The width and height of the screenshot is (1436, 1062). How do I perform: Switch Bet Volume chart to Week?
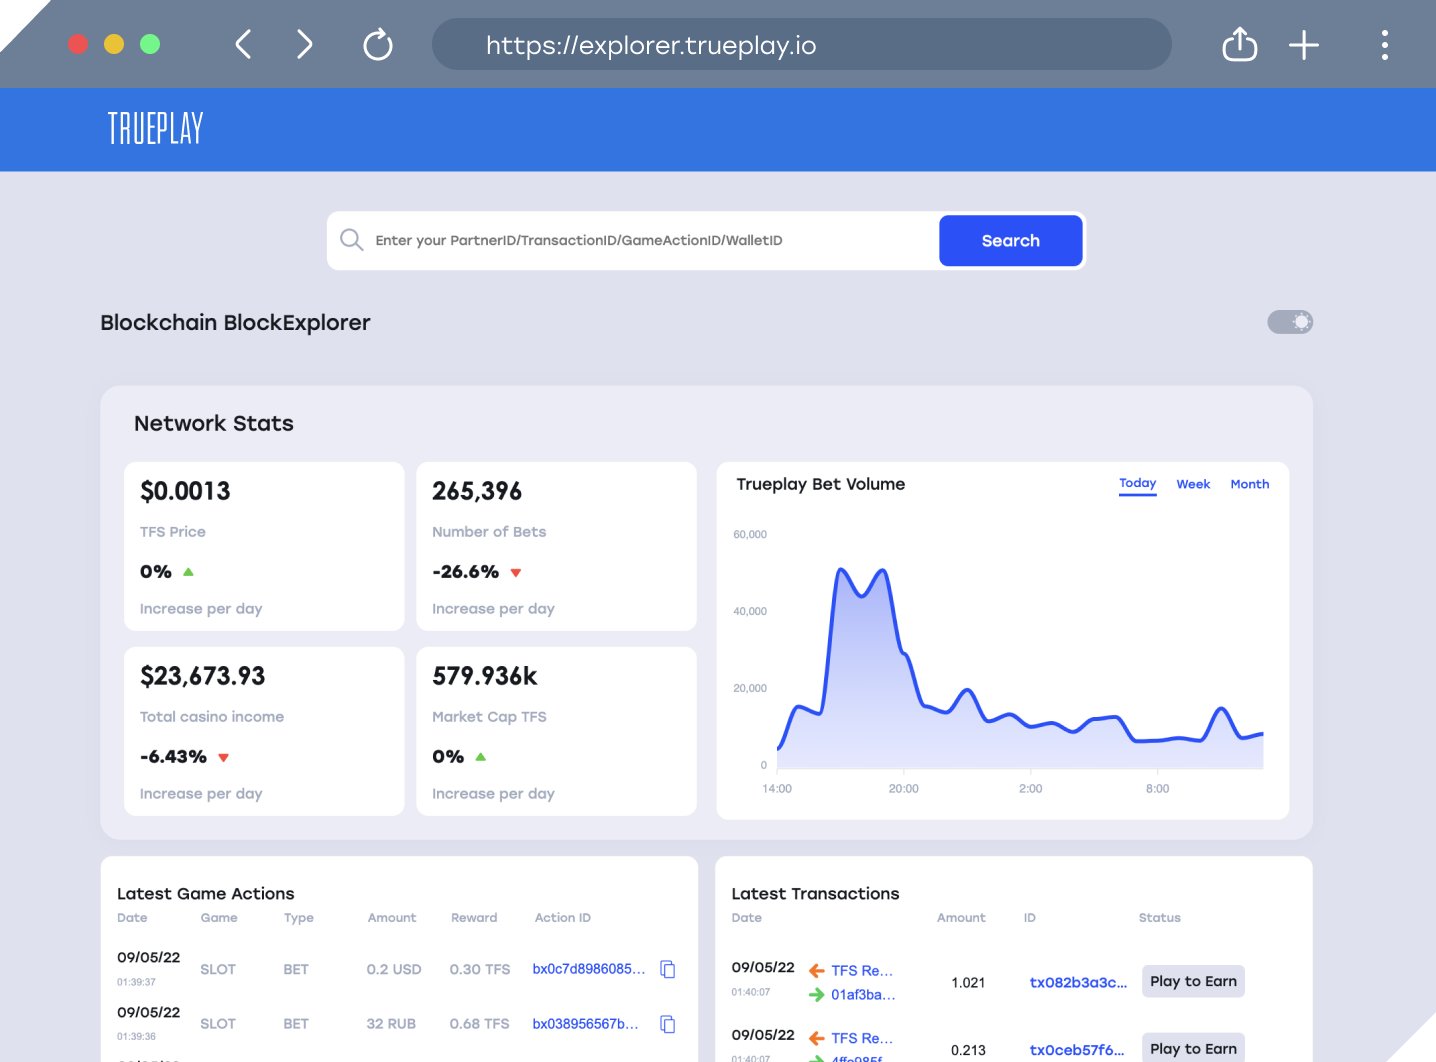[1193, 484]
